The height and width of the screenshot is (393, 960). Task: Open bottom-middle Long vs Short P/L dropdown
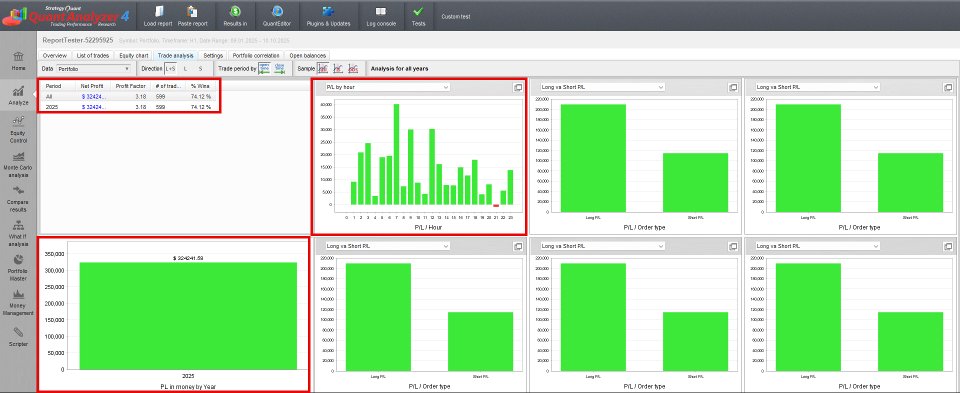point(602,246)
